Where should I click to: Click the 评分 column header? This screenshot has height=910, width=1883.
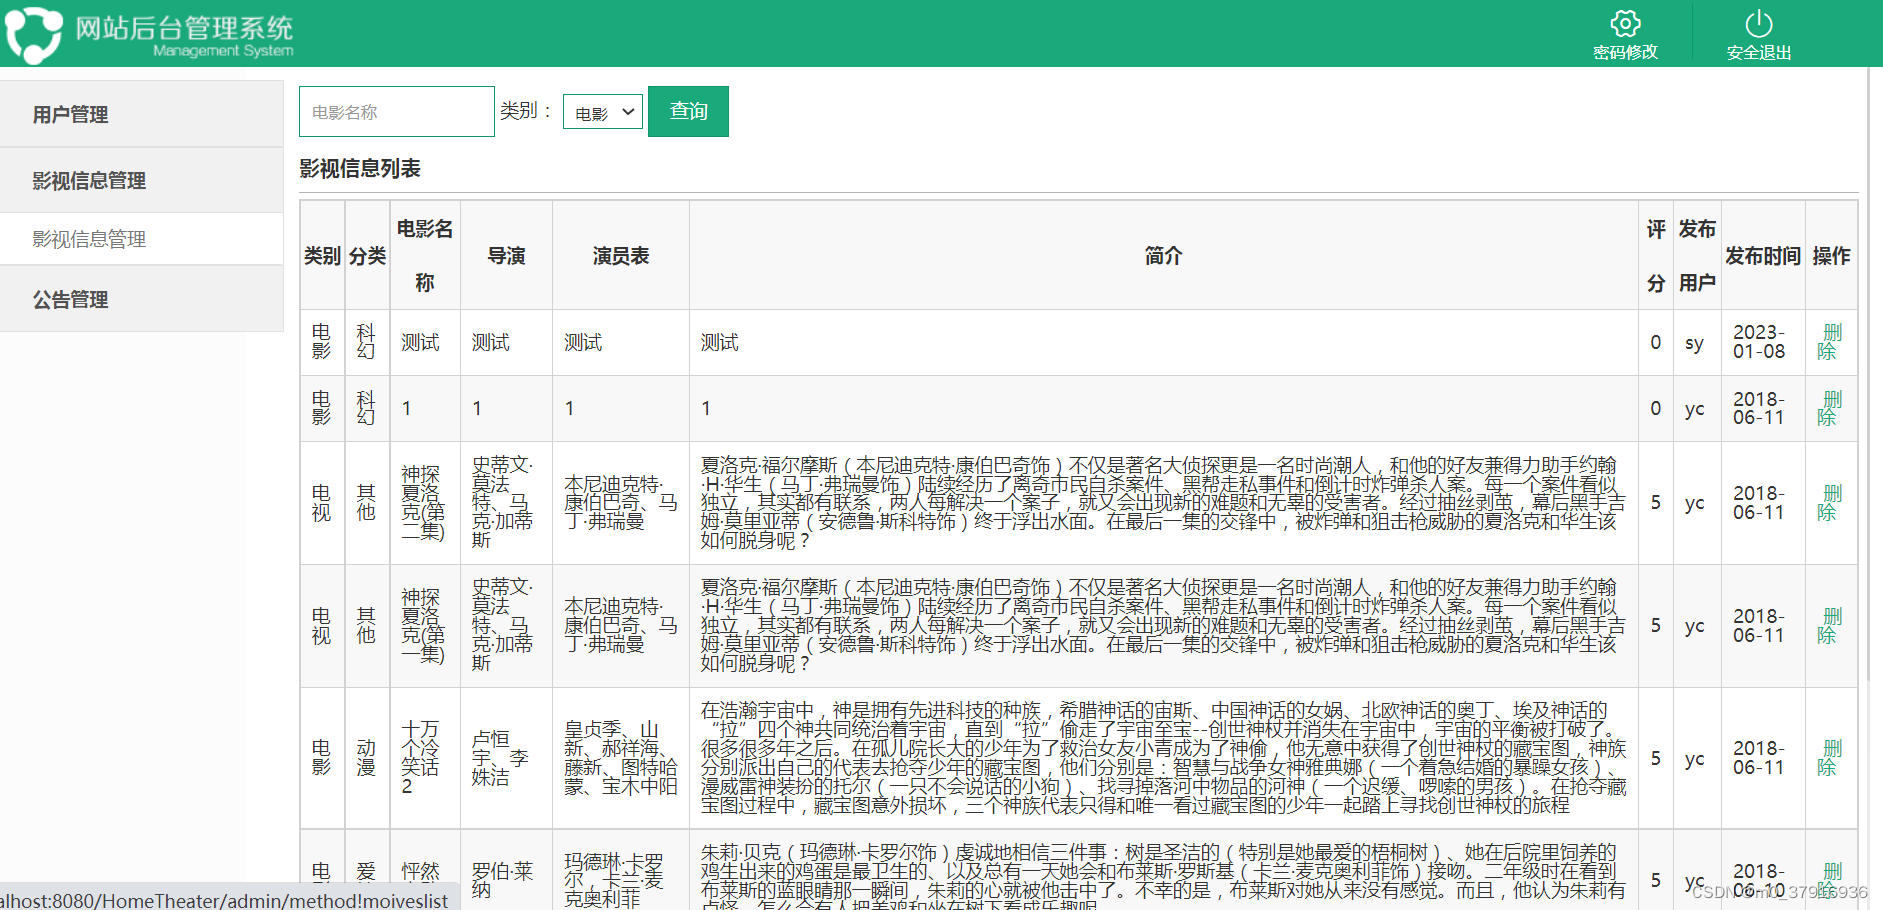point(1655,255)
